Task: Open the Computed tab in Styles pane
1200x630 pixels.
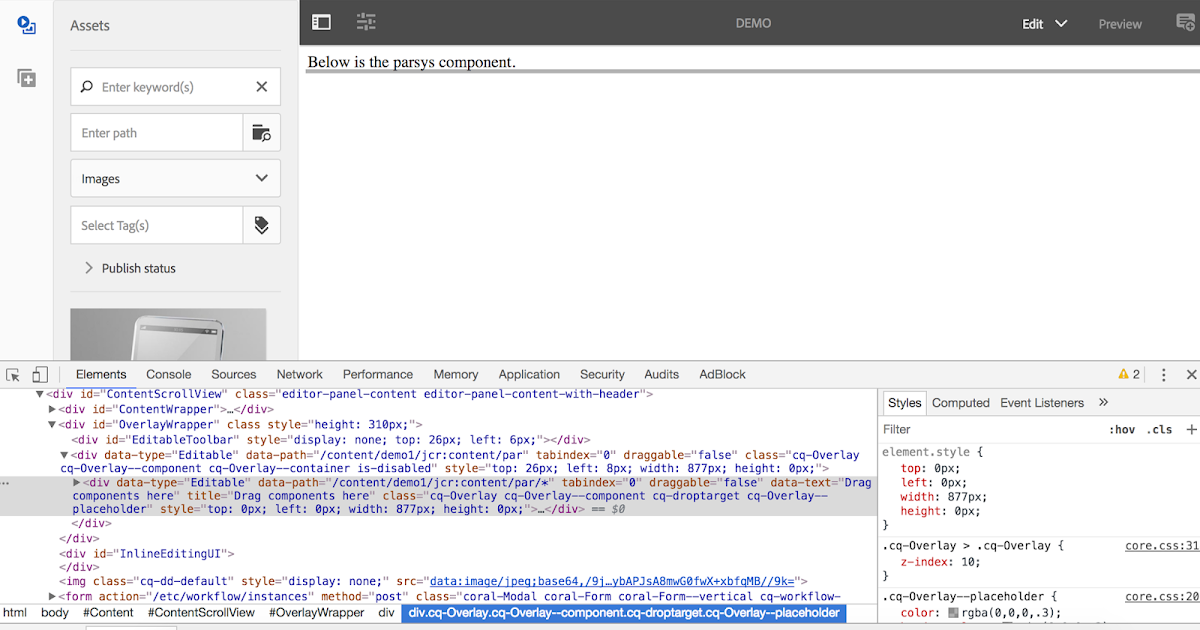Action: click(x=960, y=402)
